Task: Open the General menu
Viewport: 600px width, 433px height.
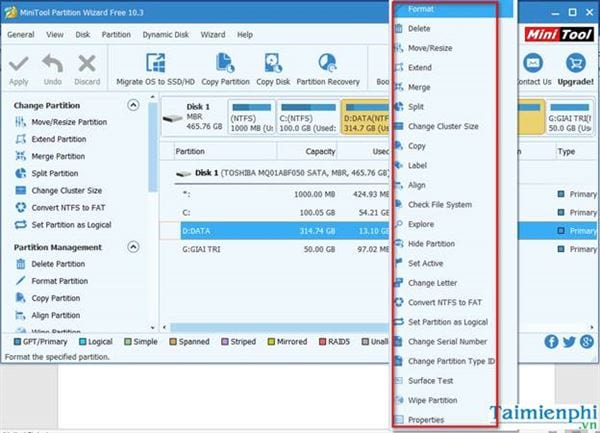Action: click(x=21, y=35)
